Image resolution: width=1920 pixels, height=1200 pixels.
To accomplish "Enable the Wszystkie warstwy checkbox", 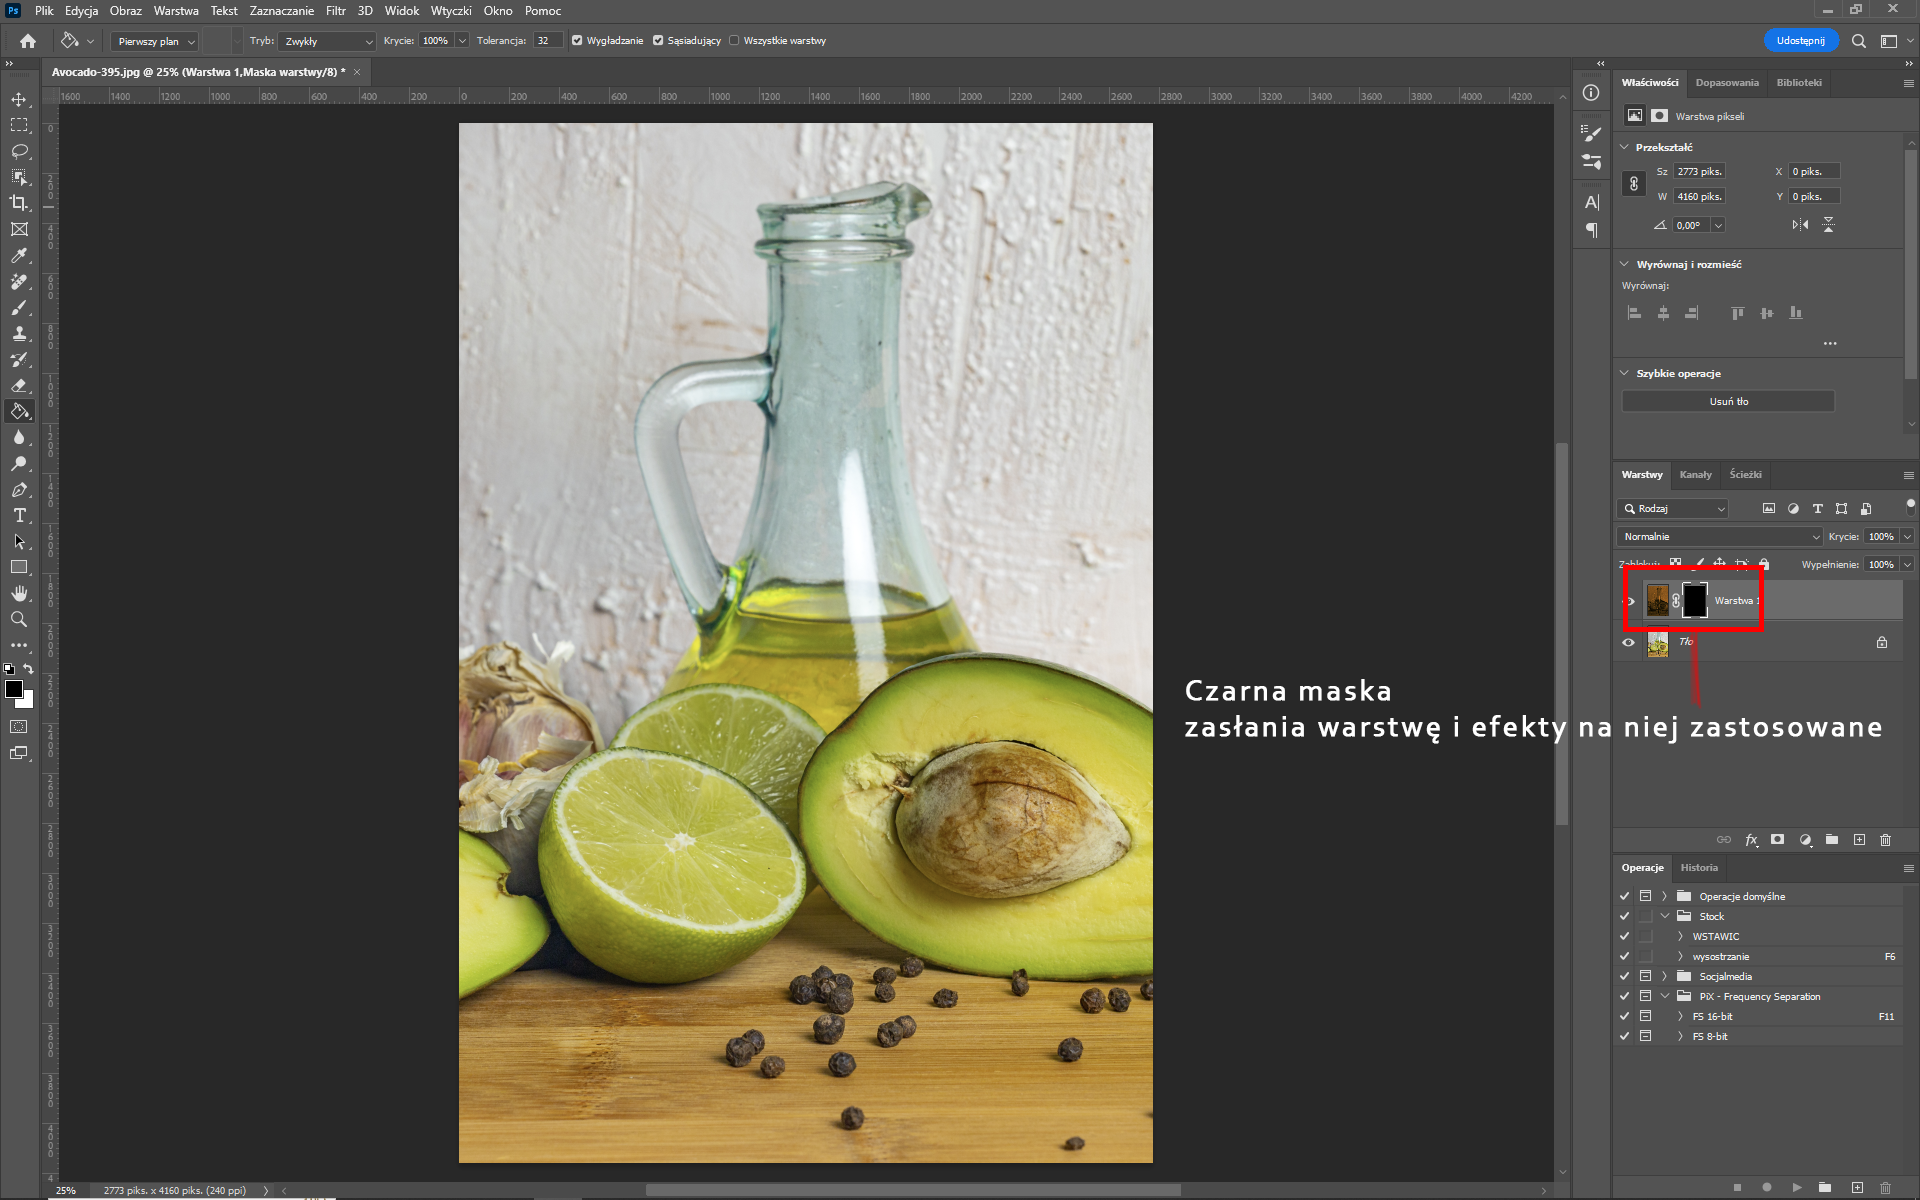I will pyautogui.click(x=734, y=41).
